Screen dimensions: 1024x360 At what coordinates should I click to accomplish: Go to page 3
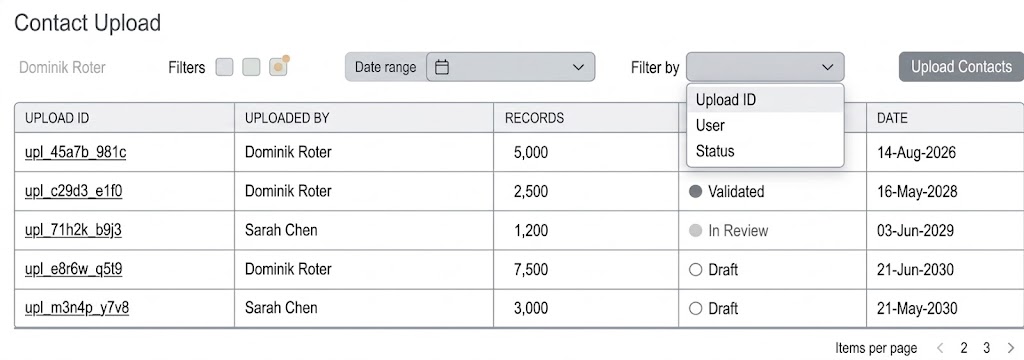987,348
